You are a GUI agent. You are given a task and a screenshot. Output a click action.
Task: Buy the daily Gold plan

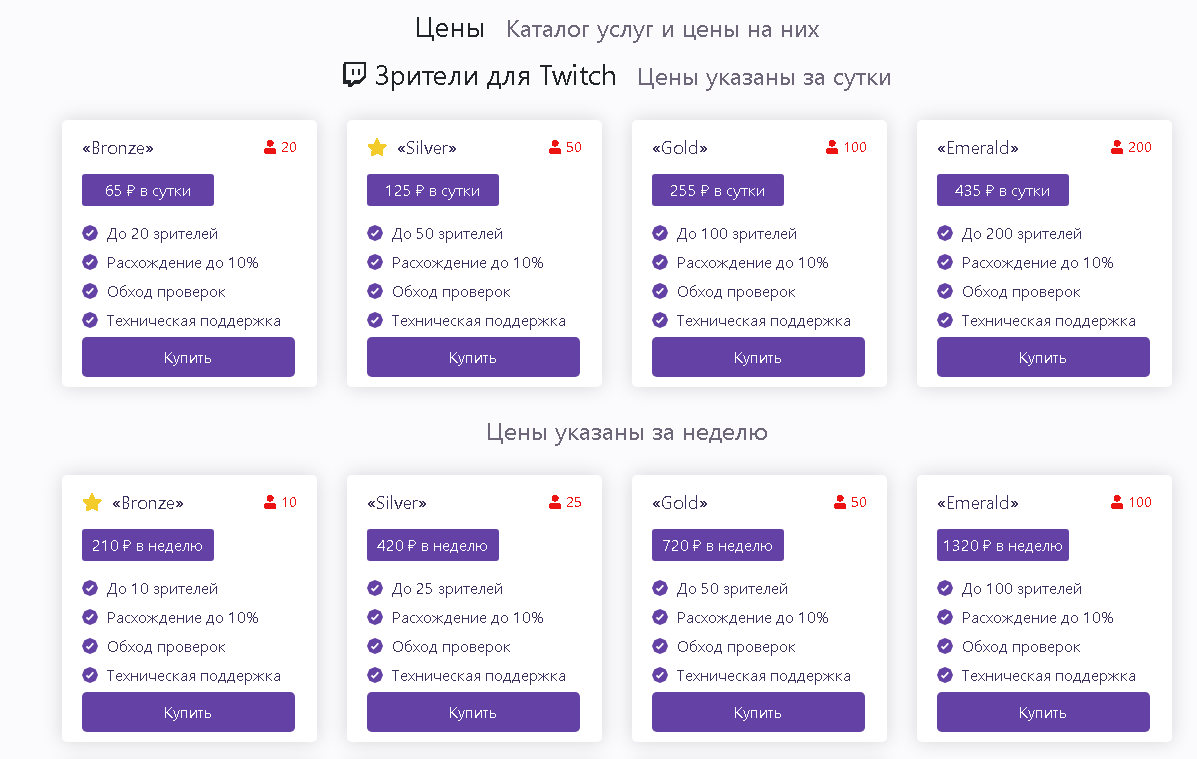coord(758,357)
